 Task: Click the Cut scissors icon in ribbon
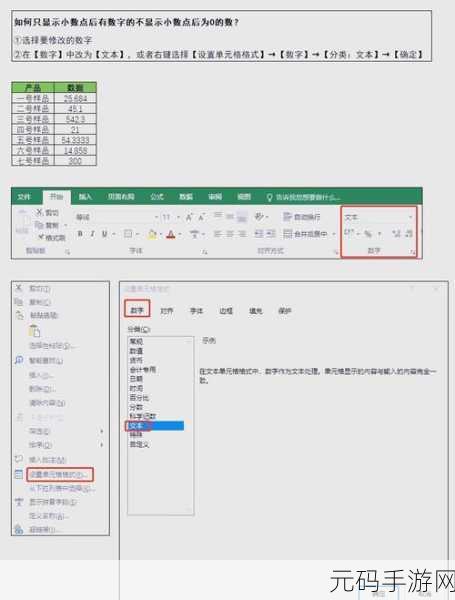coord(39,212)
